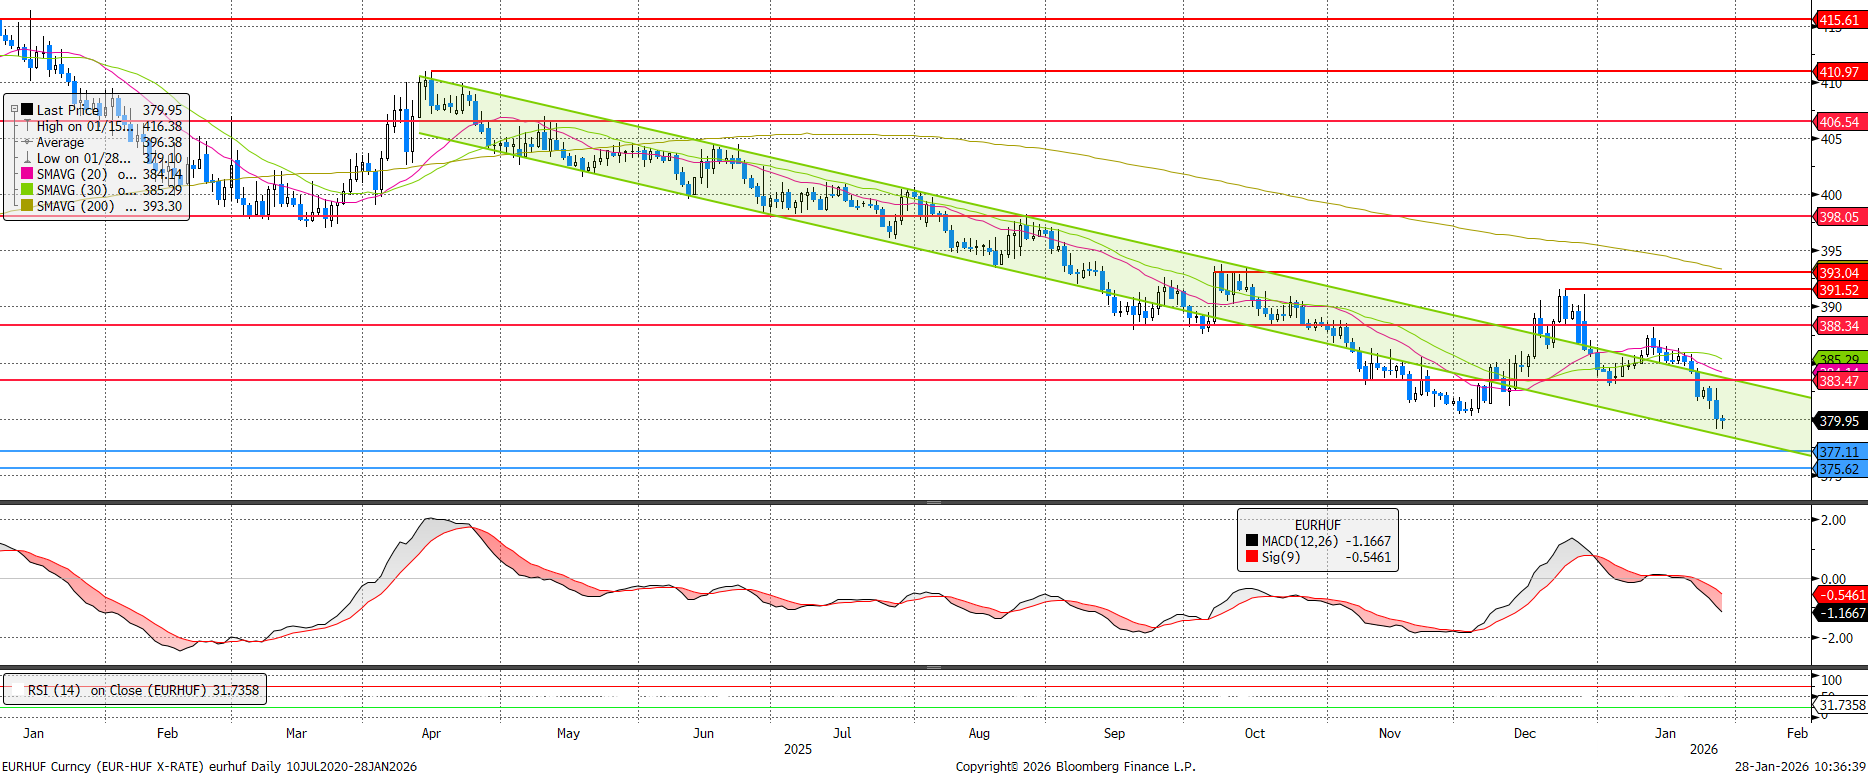This screenshot has width=1868, height=775.
Task: Select the 410.97 resistance level tag
Action: pyautogui.click(x=1839, y=72)
